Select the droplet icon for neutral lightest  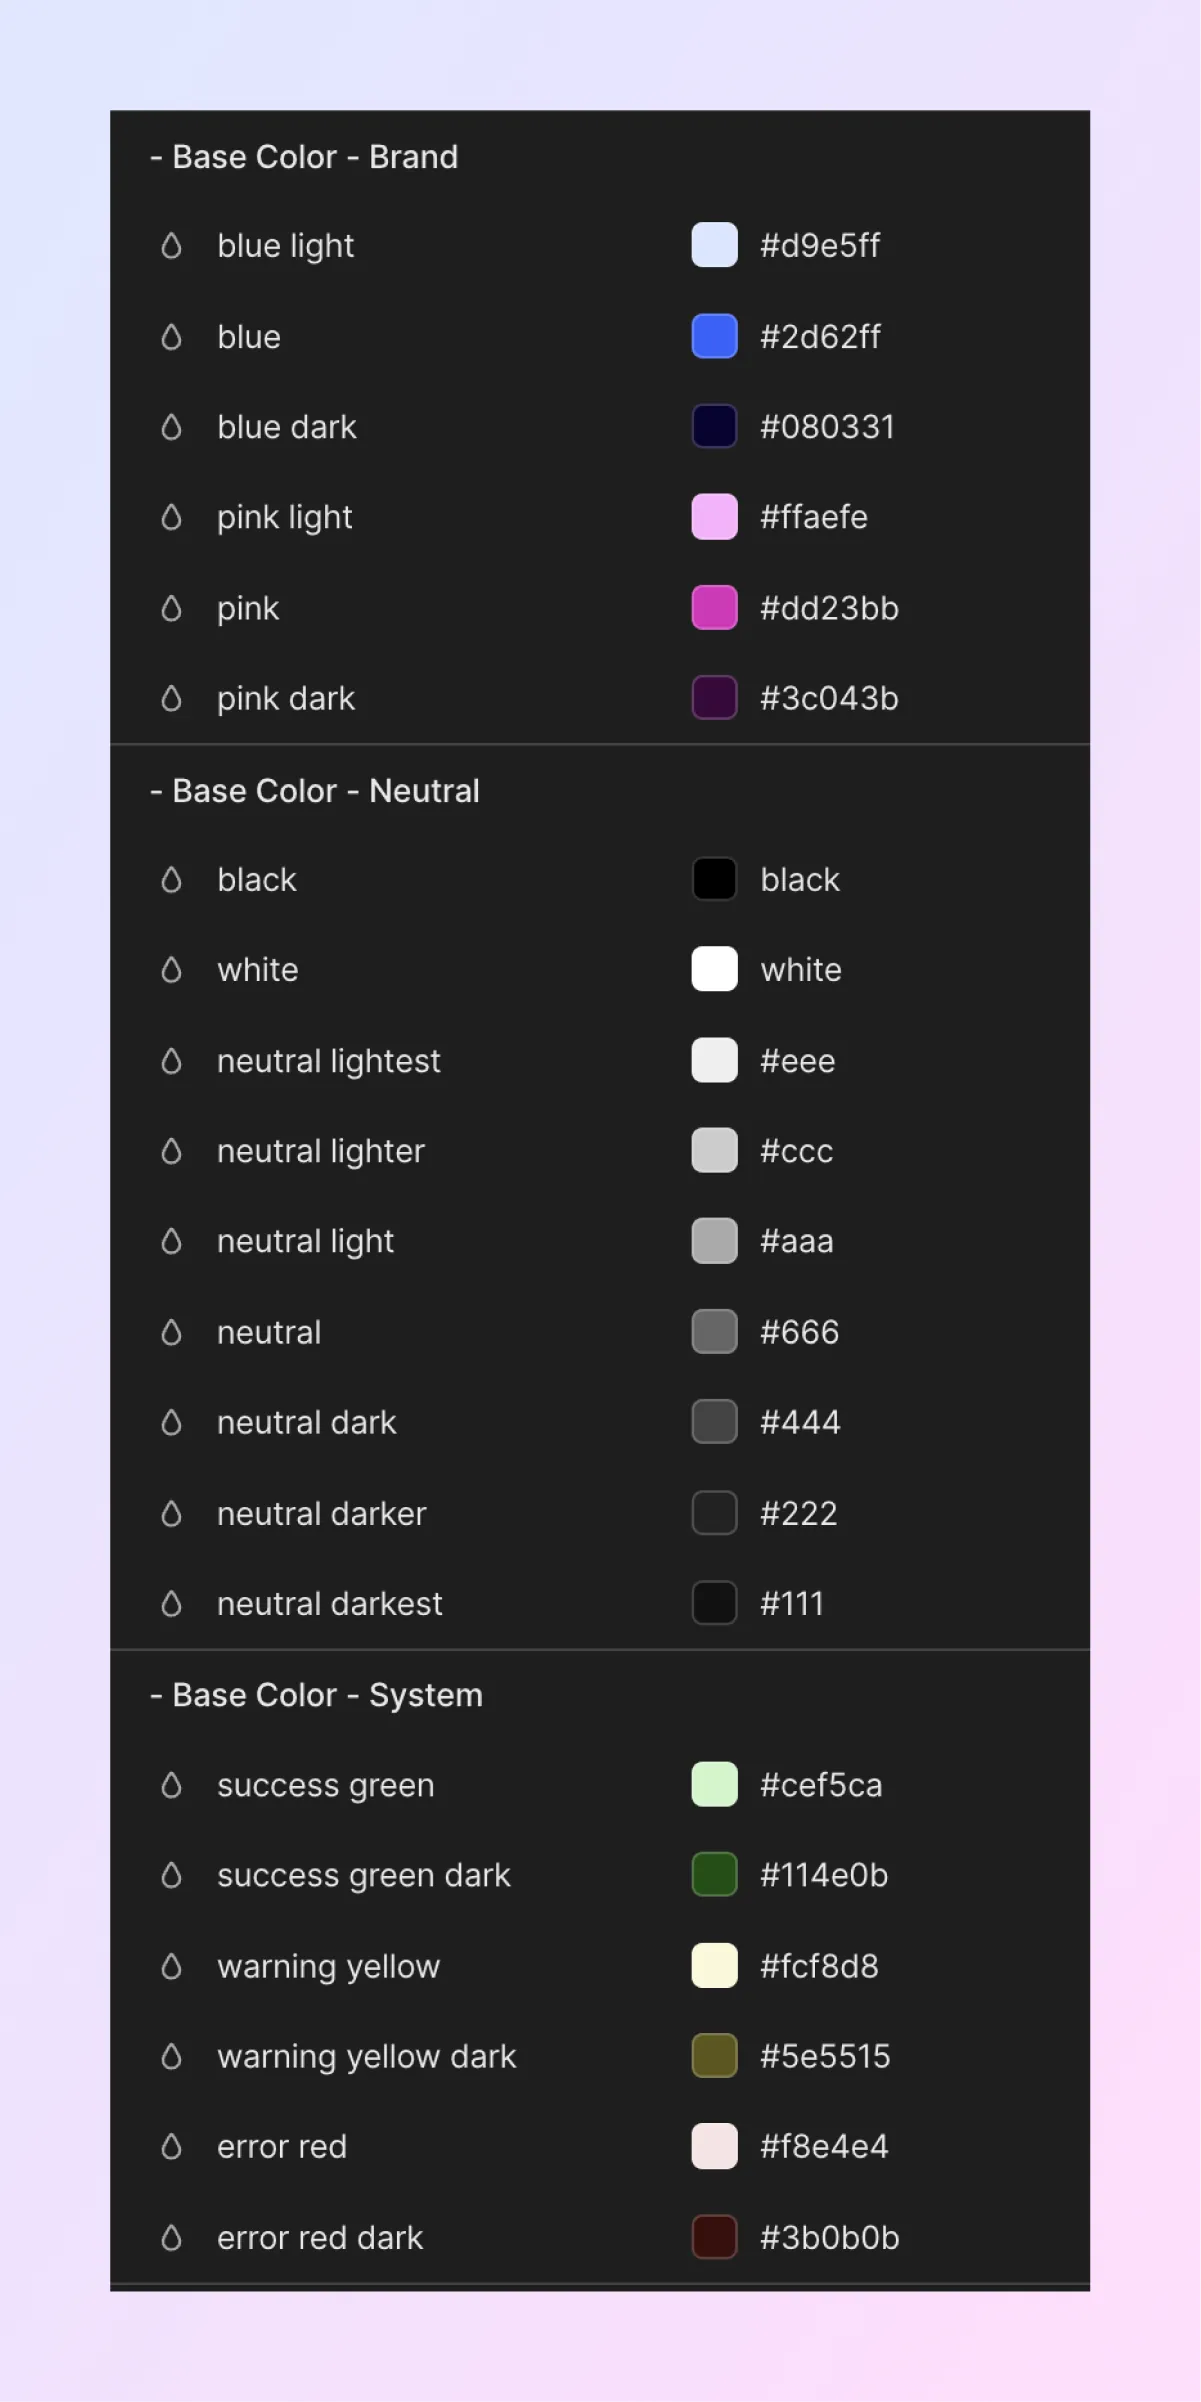pyautogui.click(x=171, y=1061)
